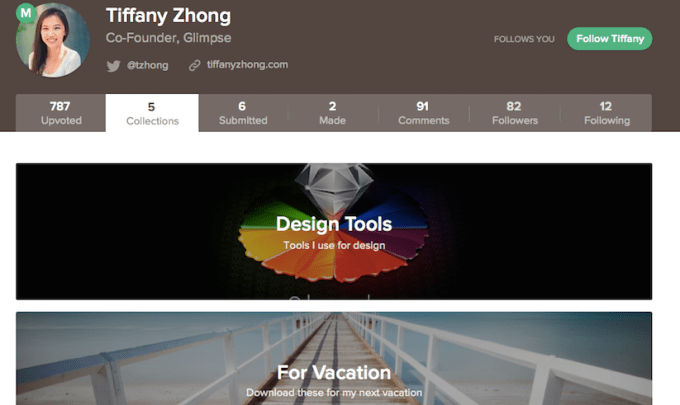680x405 pixels.
Task: Open the Submitted tab
Action: tap(243, 113)
